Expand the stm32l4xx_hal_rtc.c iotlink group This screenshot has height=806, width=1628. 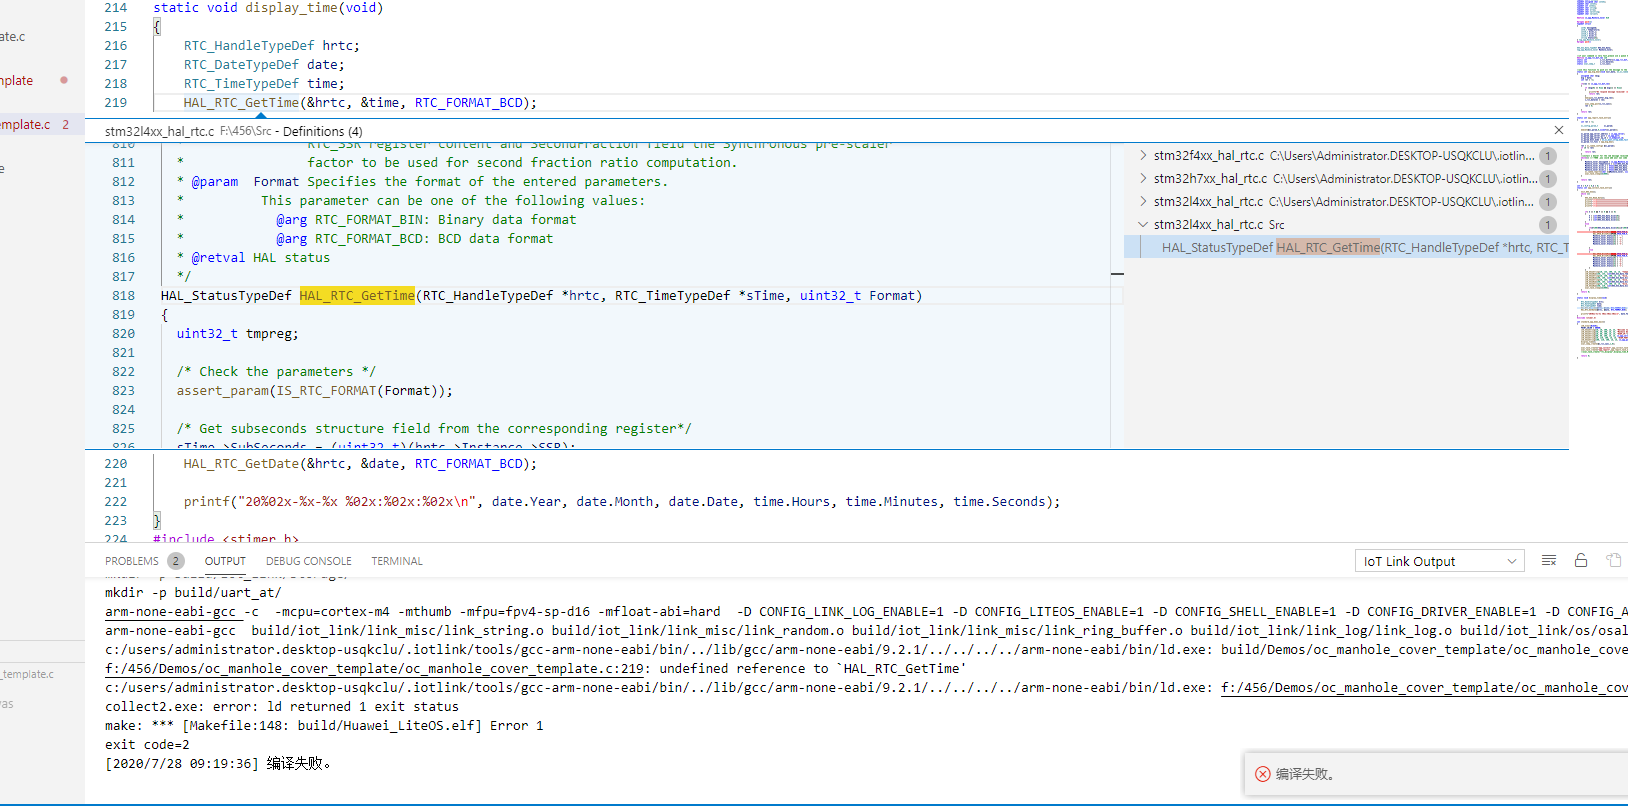point(1143,201)
